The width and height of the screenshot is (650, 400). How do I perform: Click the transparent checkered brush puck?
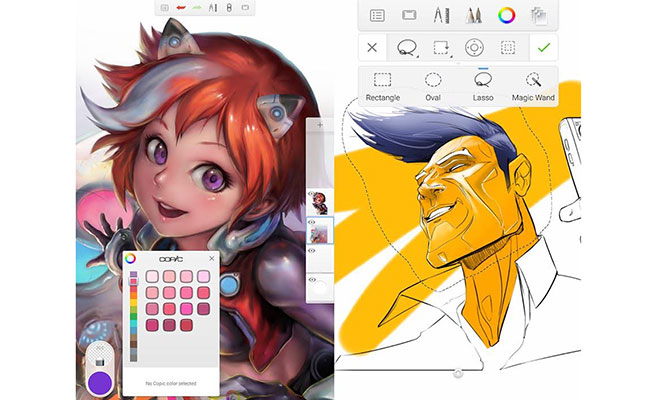point(100,356)
